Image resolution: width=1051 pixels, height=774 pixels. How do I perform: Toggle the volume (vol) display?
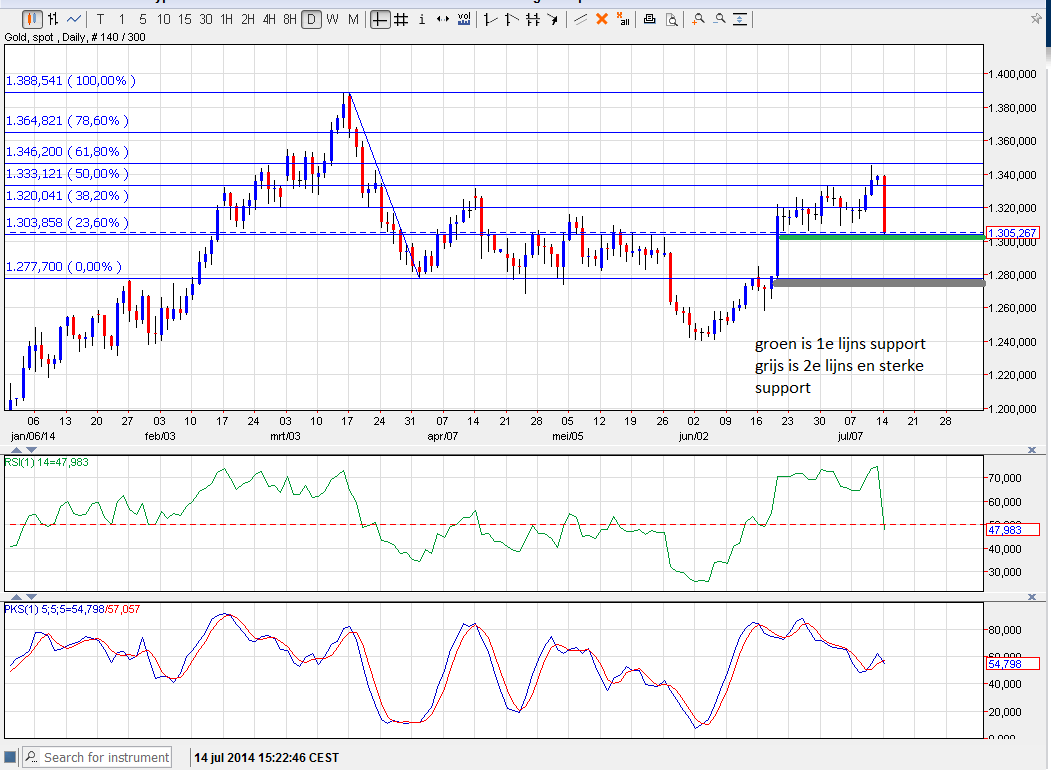(464, 19)
